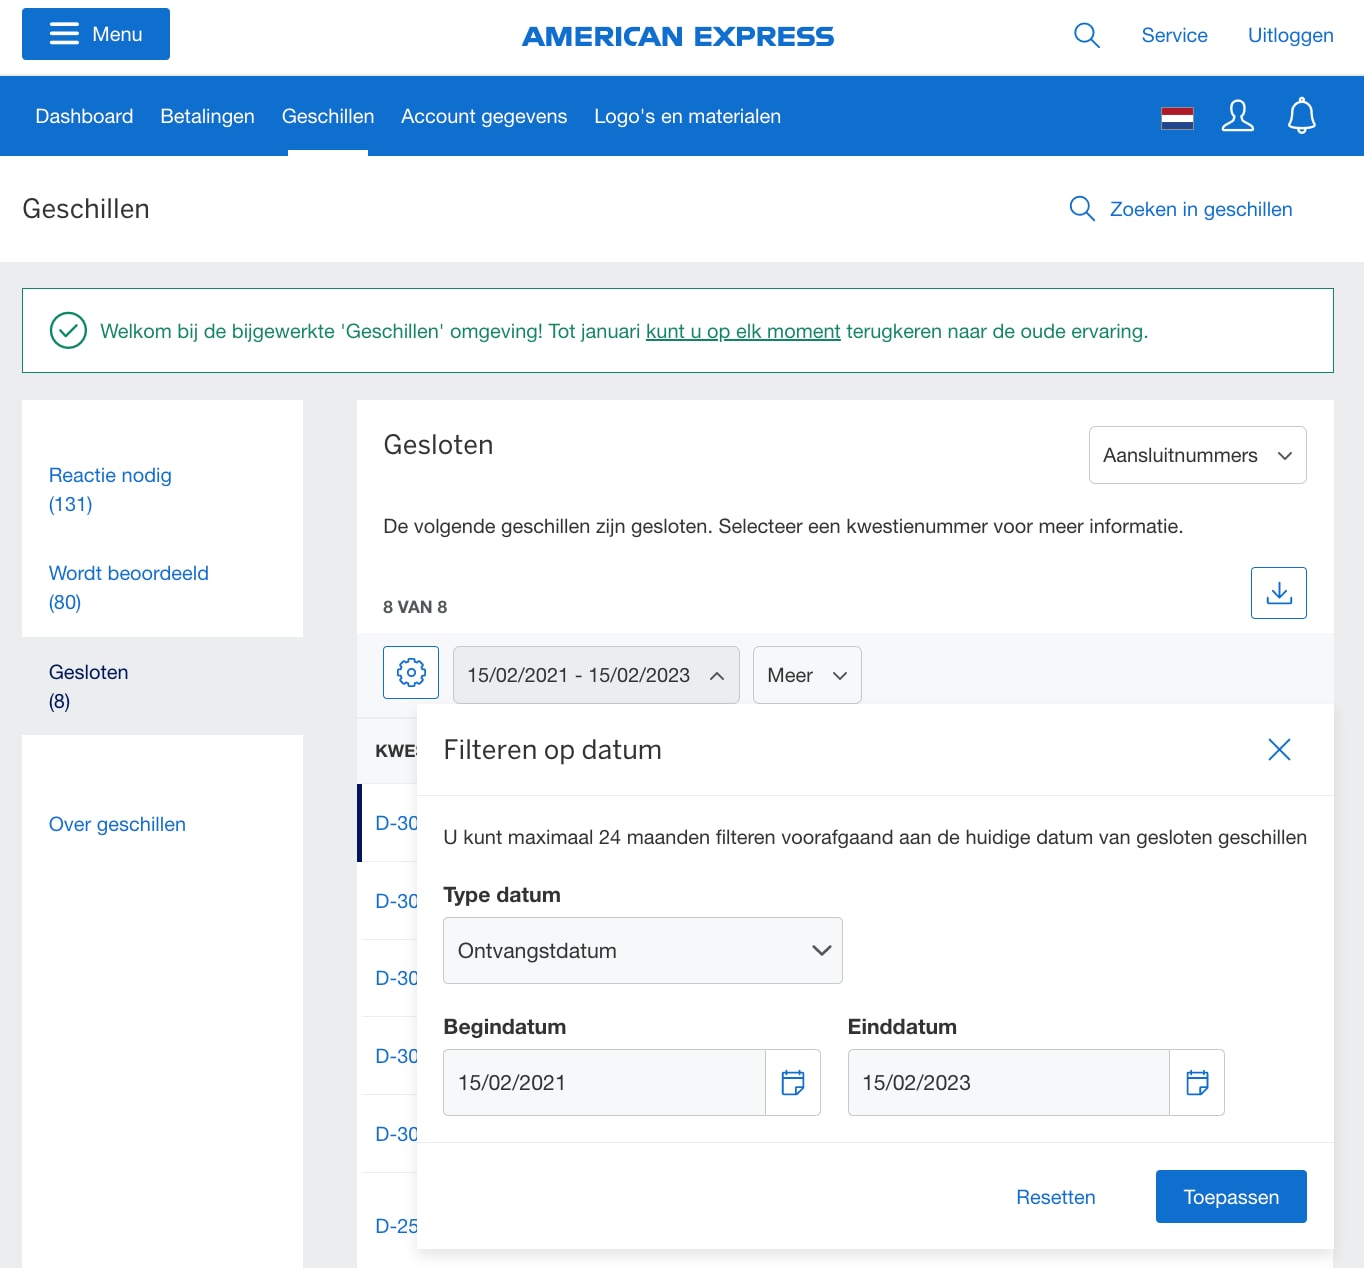Switch to the Dashboard tab
The width and height of the screenshot is (1364, 1268).
[x=84, y=116]
